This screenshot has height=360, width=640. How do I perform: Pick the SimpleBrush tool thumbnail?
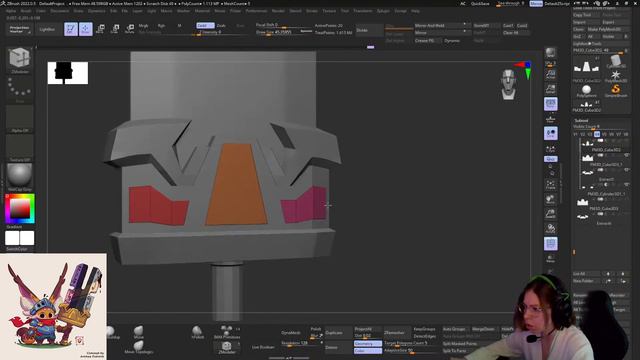(x=616, y=91)
